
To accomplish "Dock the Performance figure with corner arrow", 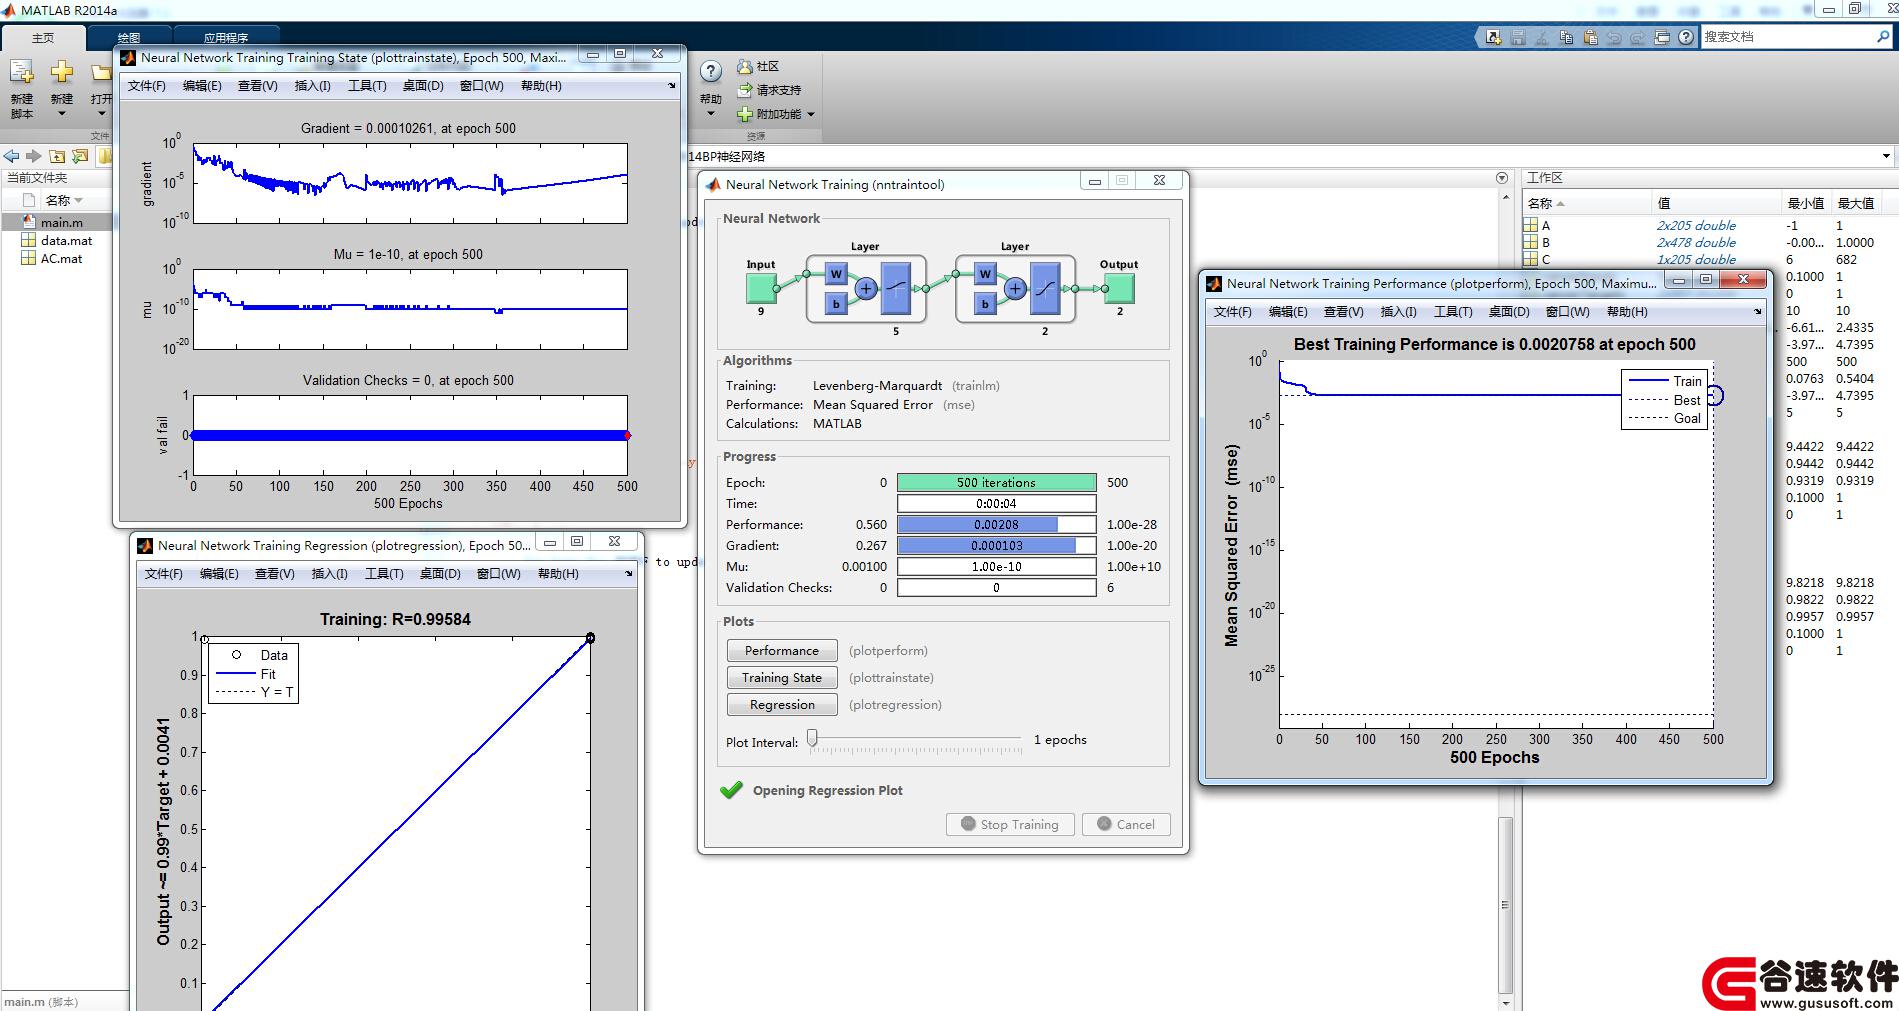I will point(1758,312).
